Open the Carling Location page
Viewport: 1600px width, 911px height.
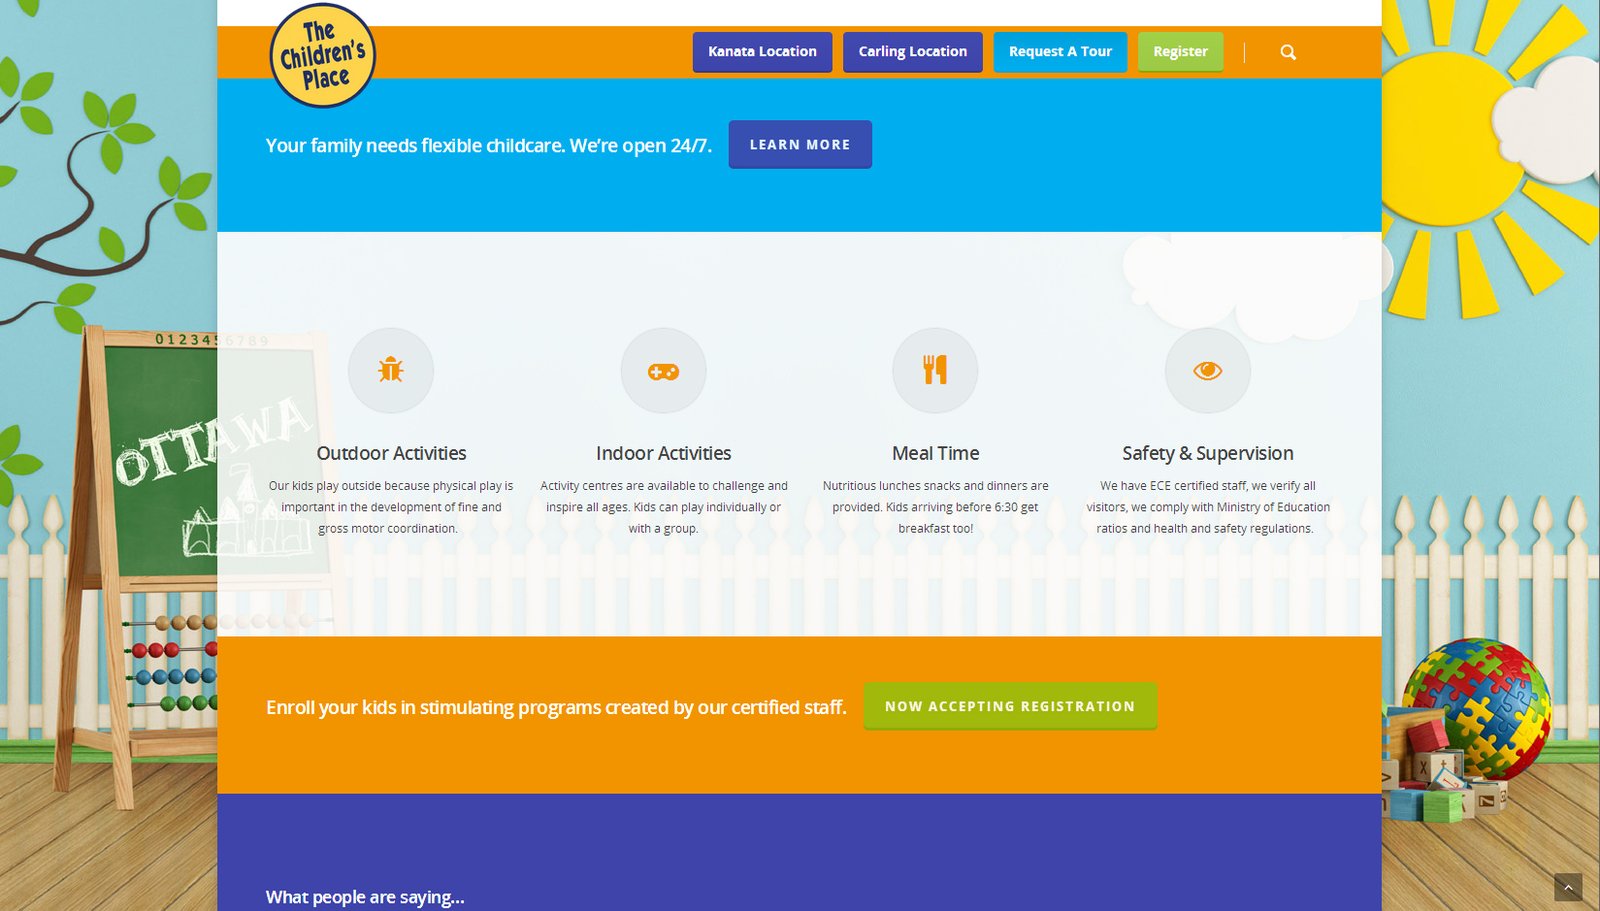pyautogui.click(x=912, y=52)
